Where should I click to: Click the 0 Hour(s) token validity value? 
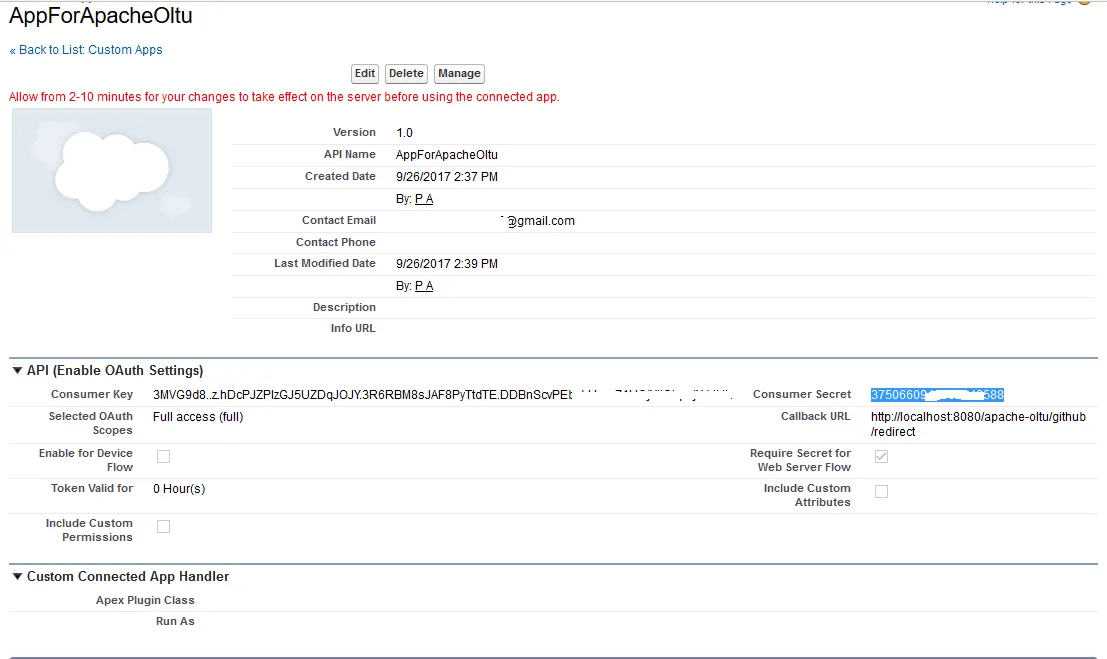(x=179, y=489)
